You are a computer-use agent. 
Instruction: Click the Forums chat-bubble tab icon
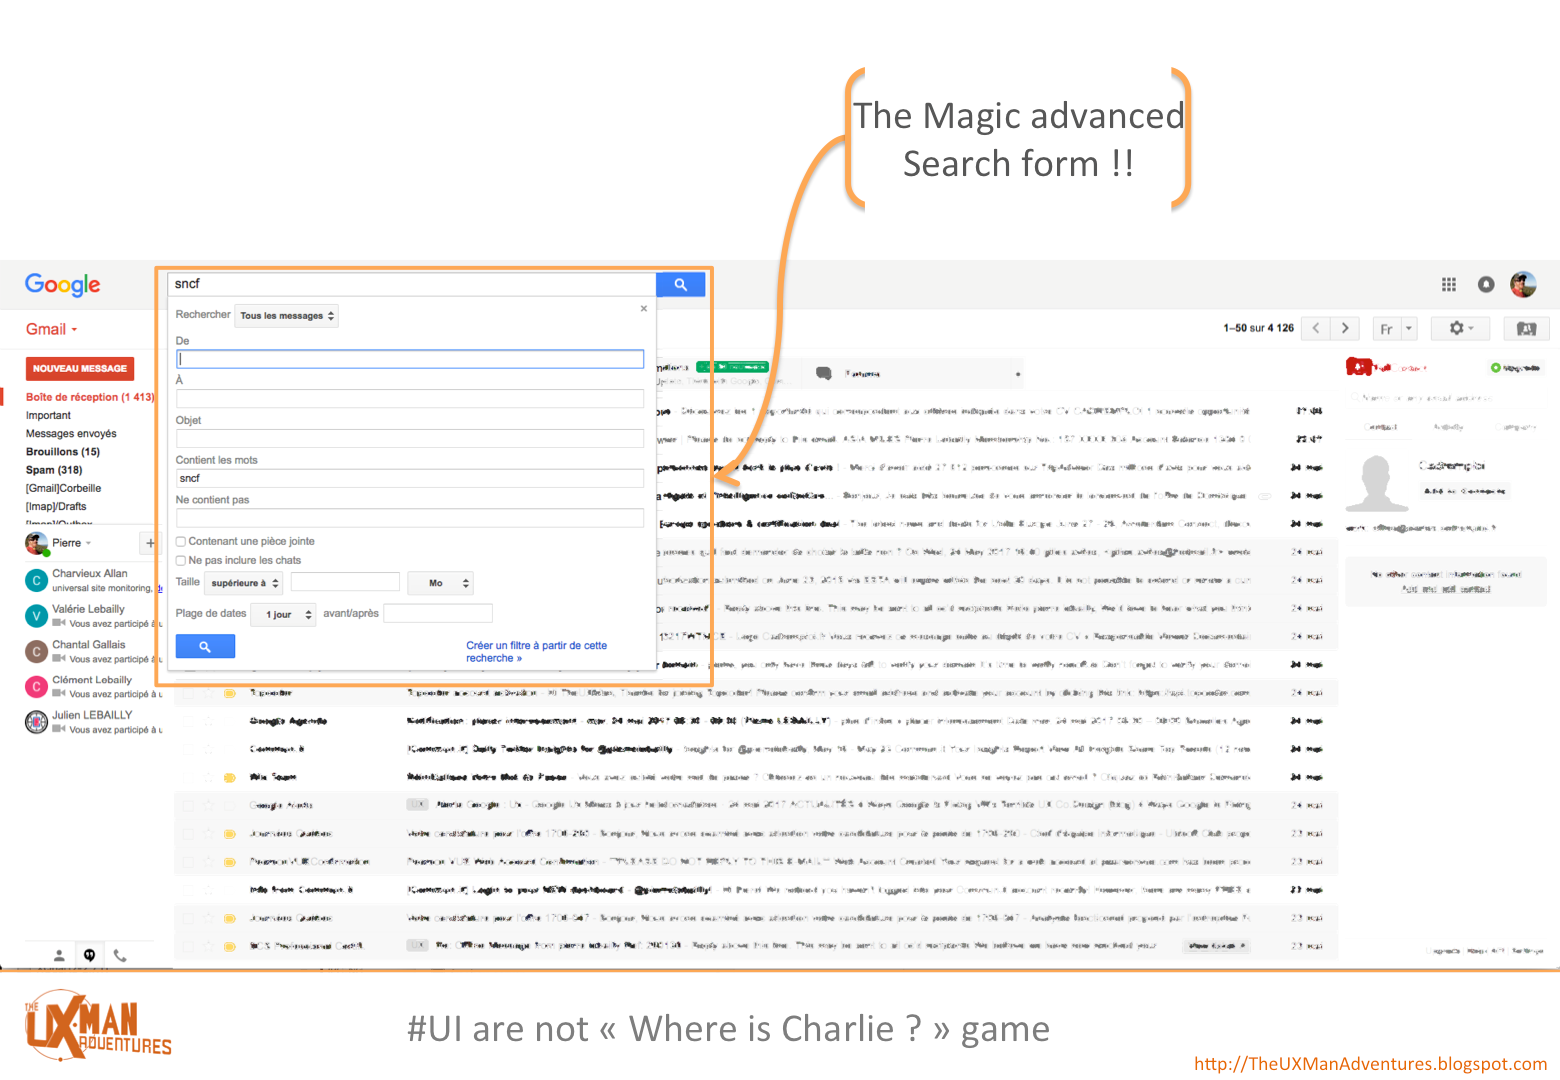point(824,373)
